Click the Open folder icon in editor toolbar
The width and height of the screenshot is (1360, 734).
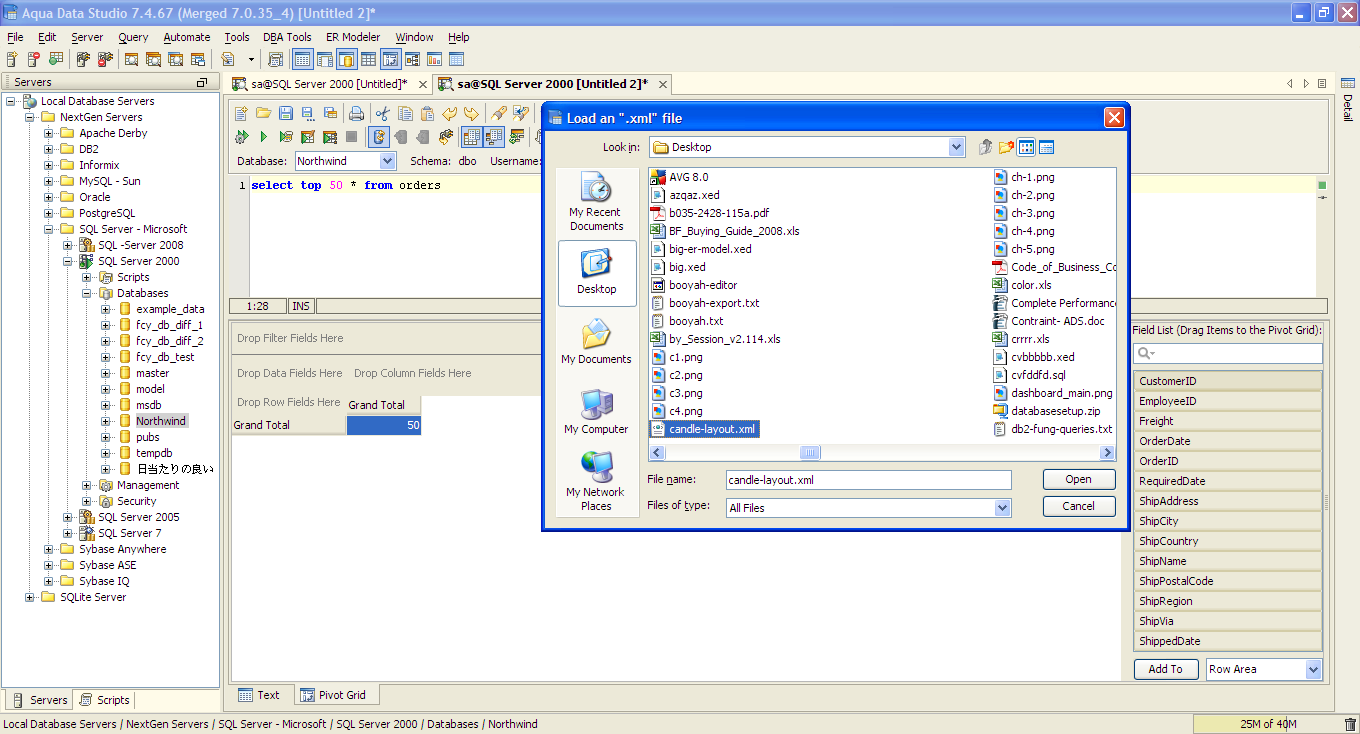263,113
